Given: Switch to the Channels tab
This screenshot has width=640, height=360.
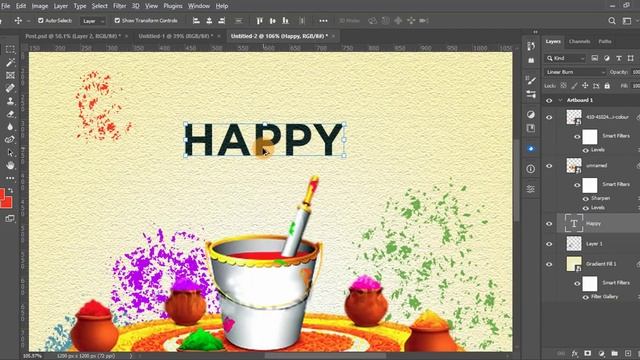Looking at the screenshot, I should coord(579,42).
